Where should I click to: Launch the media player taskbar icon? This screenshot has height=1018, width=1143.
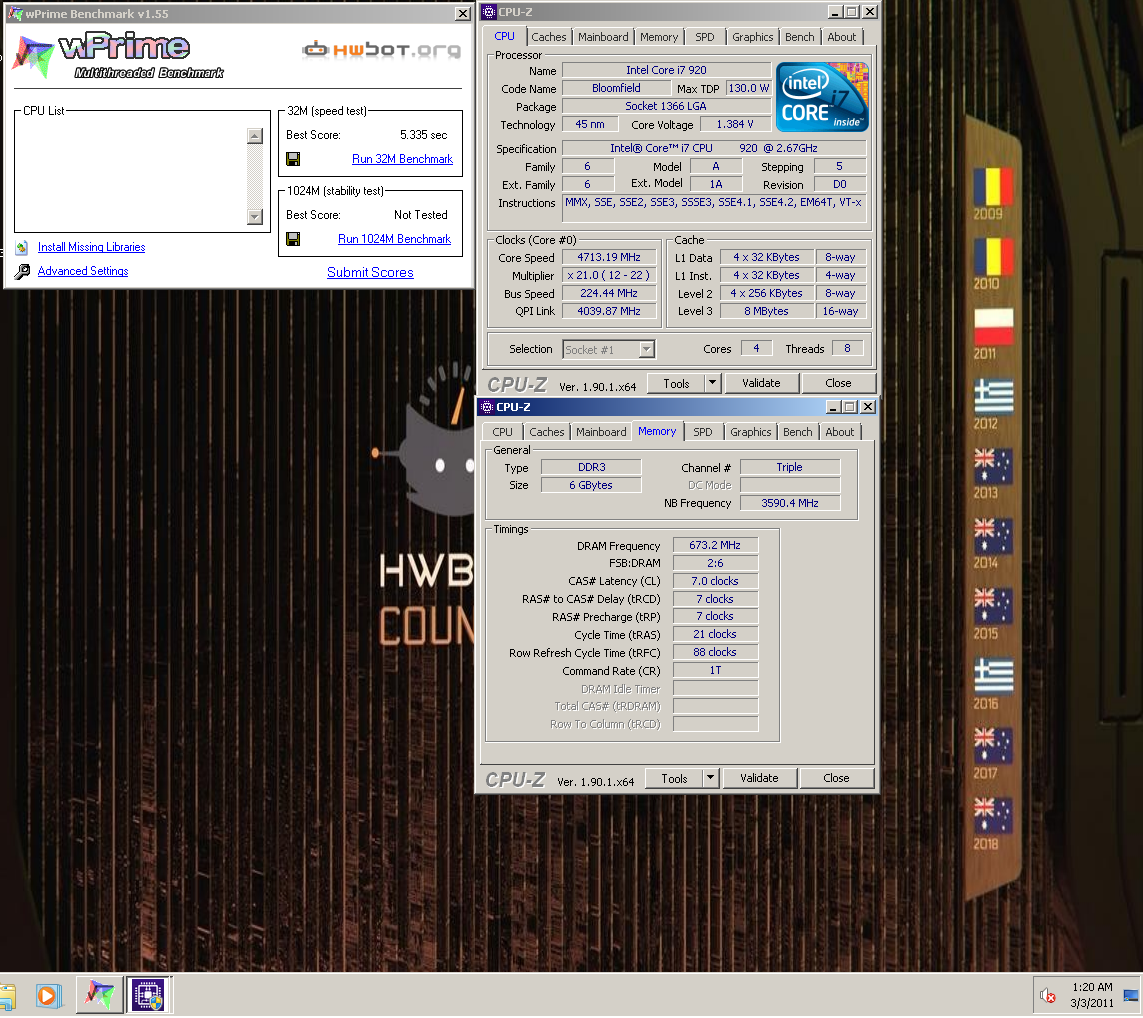point(48,995)
